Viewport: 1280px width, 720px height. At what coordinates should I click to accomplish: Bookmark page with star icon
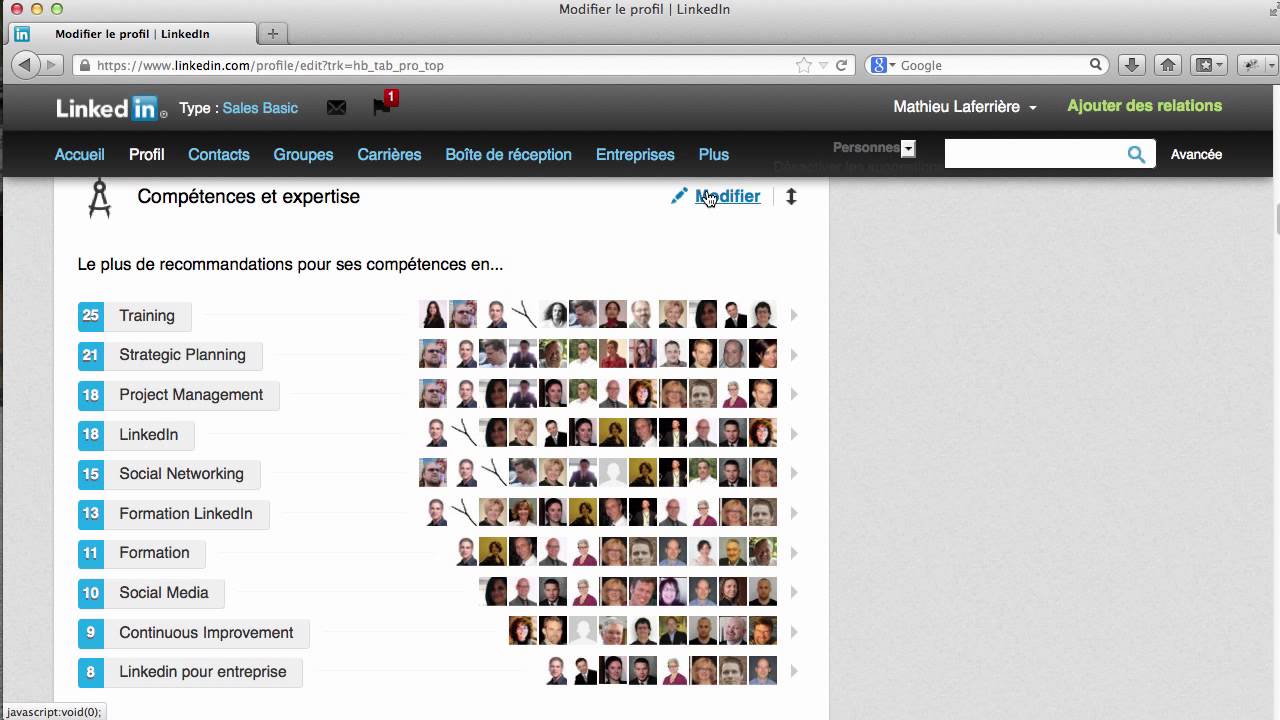coord(804,65)
